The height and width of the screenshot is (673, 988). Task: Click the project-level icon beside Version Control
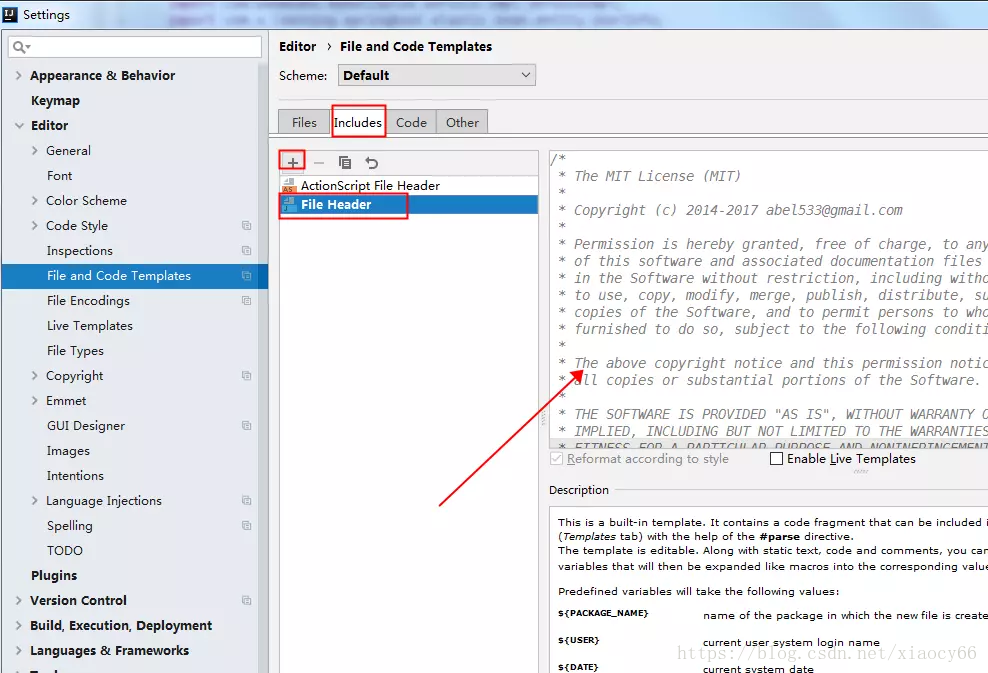point(246,601)
